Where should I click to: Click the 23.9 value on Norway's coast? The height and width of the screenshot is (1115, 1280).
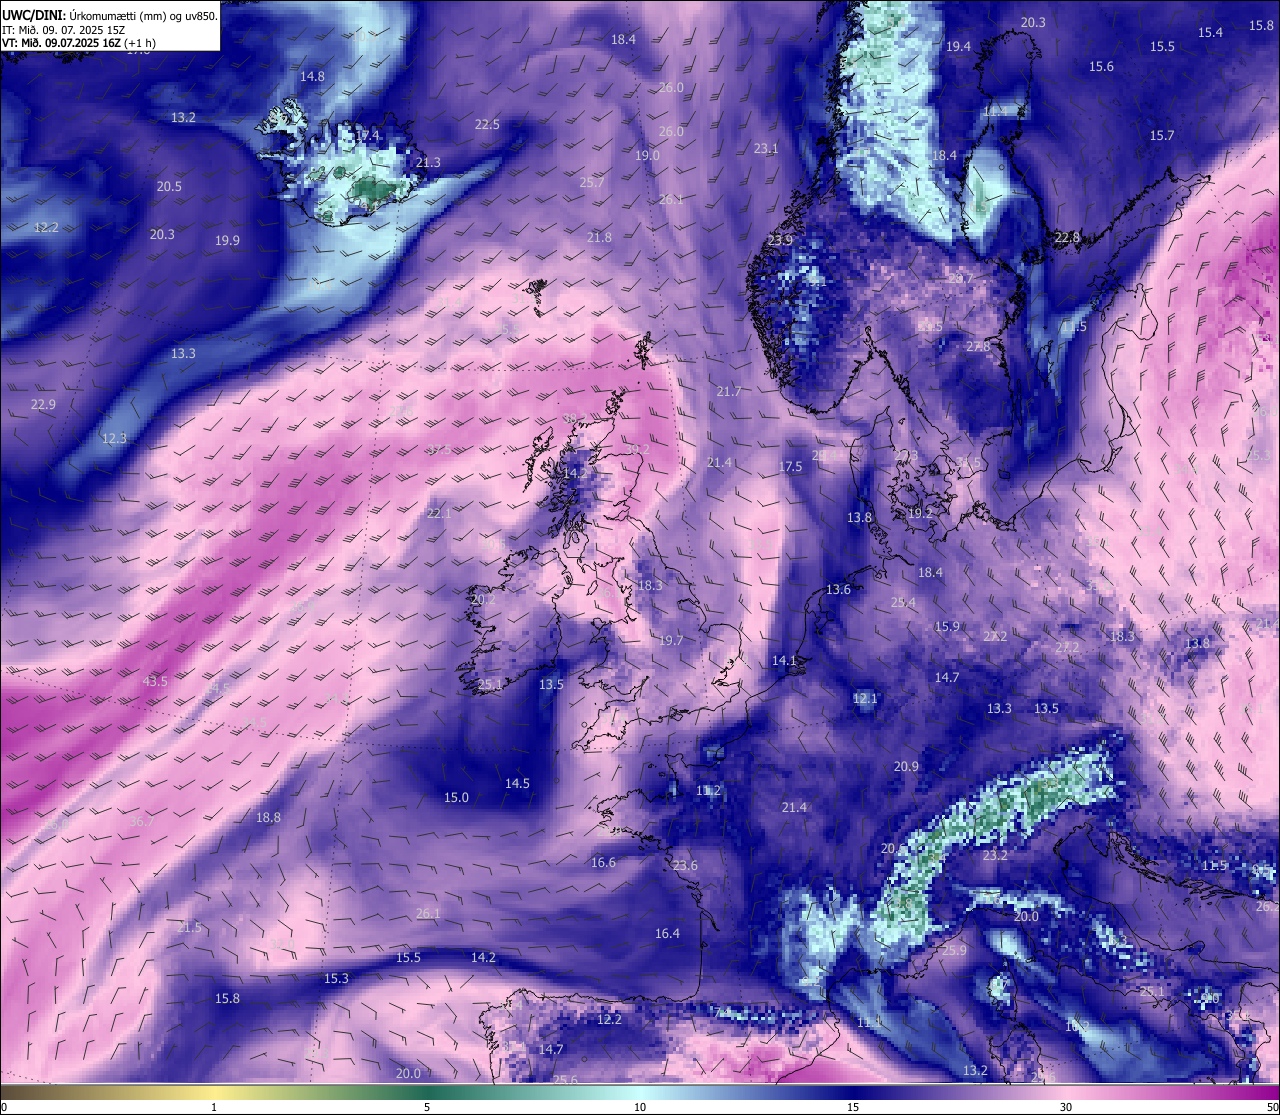[780, 240]
